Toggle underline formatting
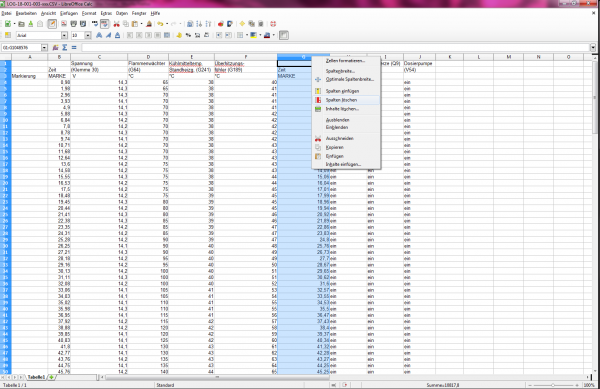Image resolution: width=600 pixels, height=389 pixels. (117, 35)
